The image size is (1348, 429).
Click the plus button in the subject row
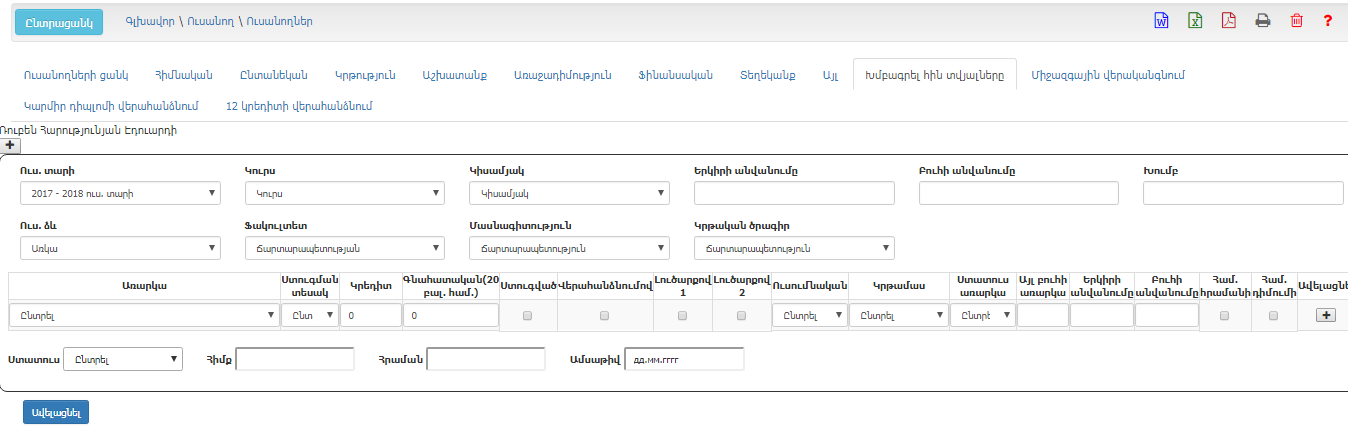pos(1326,315)
